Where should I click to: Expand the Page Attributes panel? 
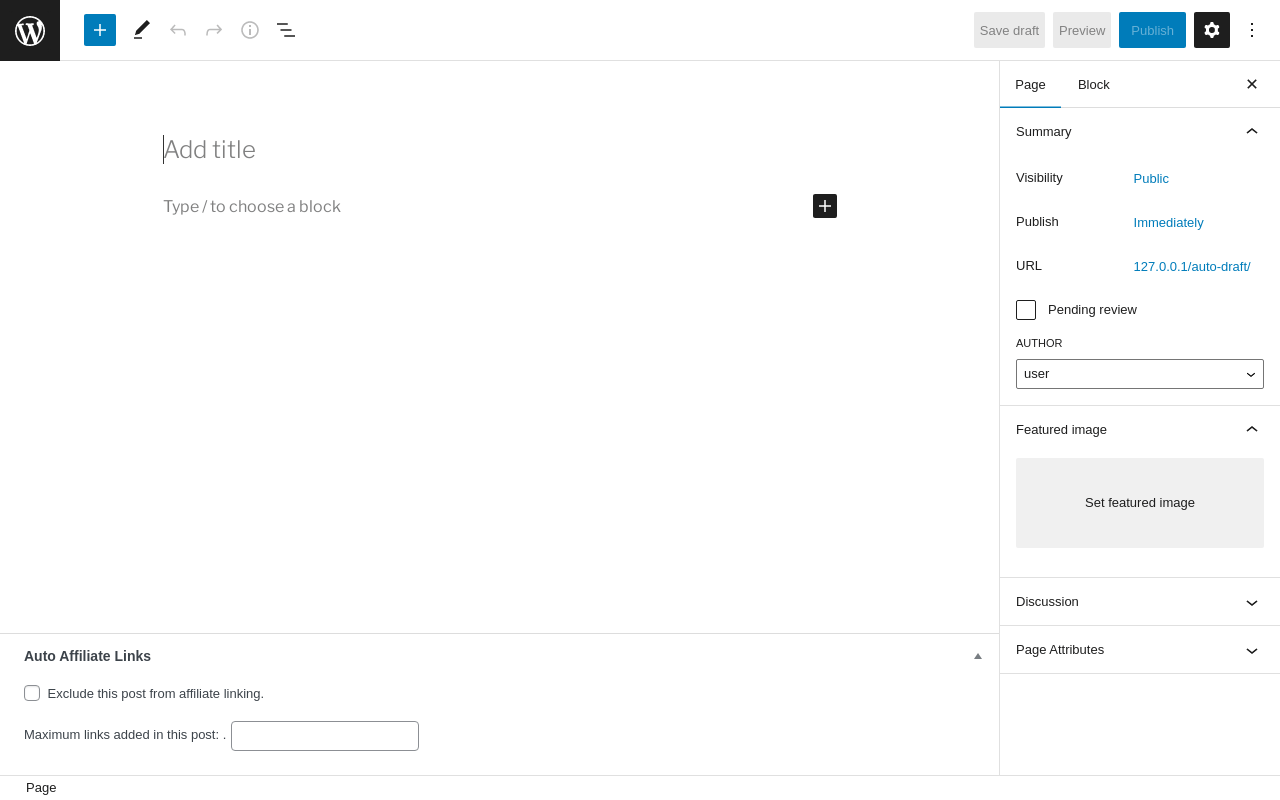[x=1140, y=650]
